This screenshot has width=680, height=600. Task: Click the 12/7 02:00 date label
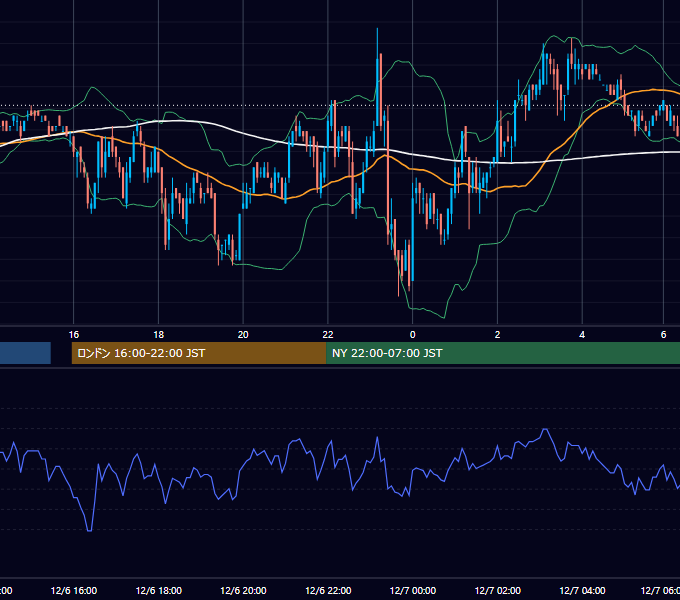497,591
